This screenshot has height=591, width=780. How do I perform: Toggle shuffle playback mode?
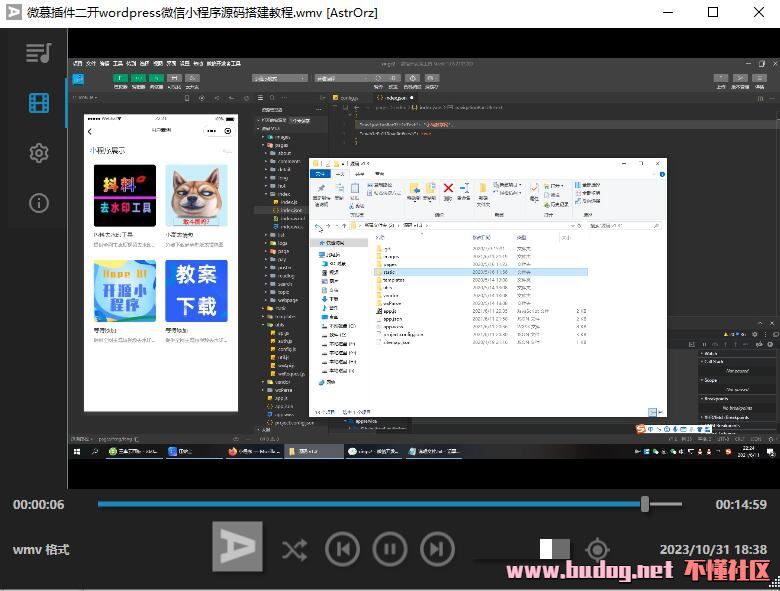coord(294,549)
